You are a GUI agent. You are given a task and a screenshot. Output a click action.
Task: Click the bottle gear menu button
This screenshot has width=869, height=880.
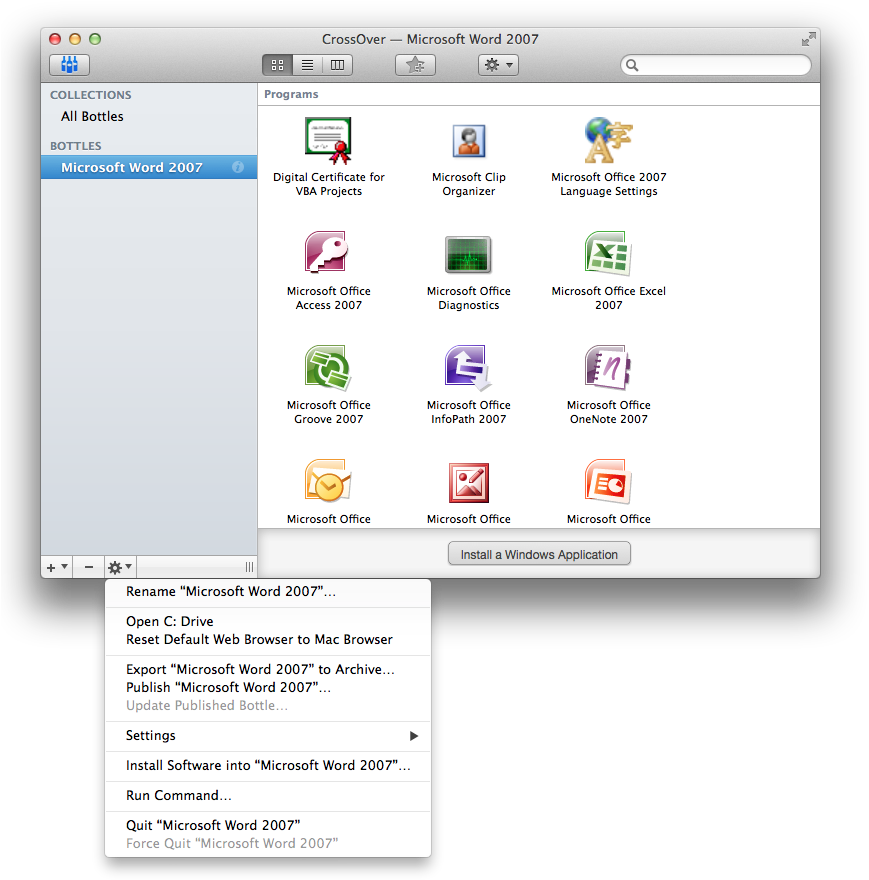pos(120,567)
